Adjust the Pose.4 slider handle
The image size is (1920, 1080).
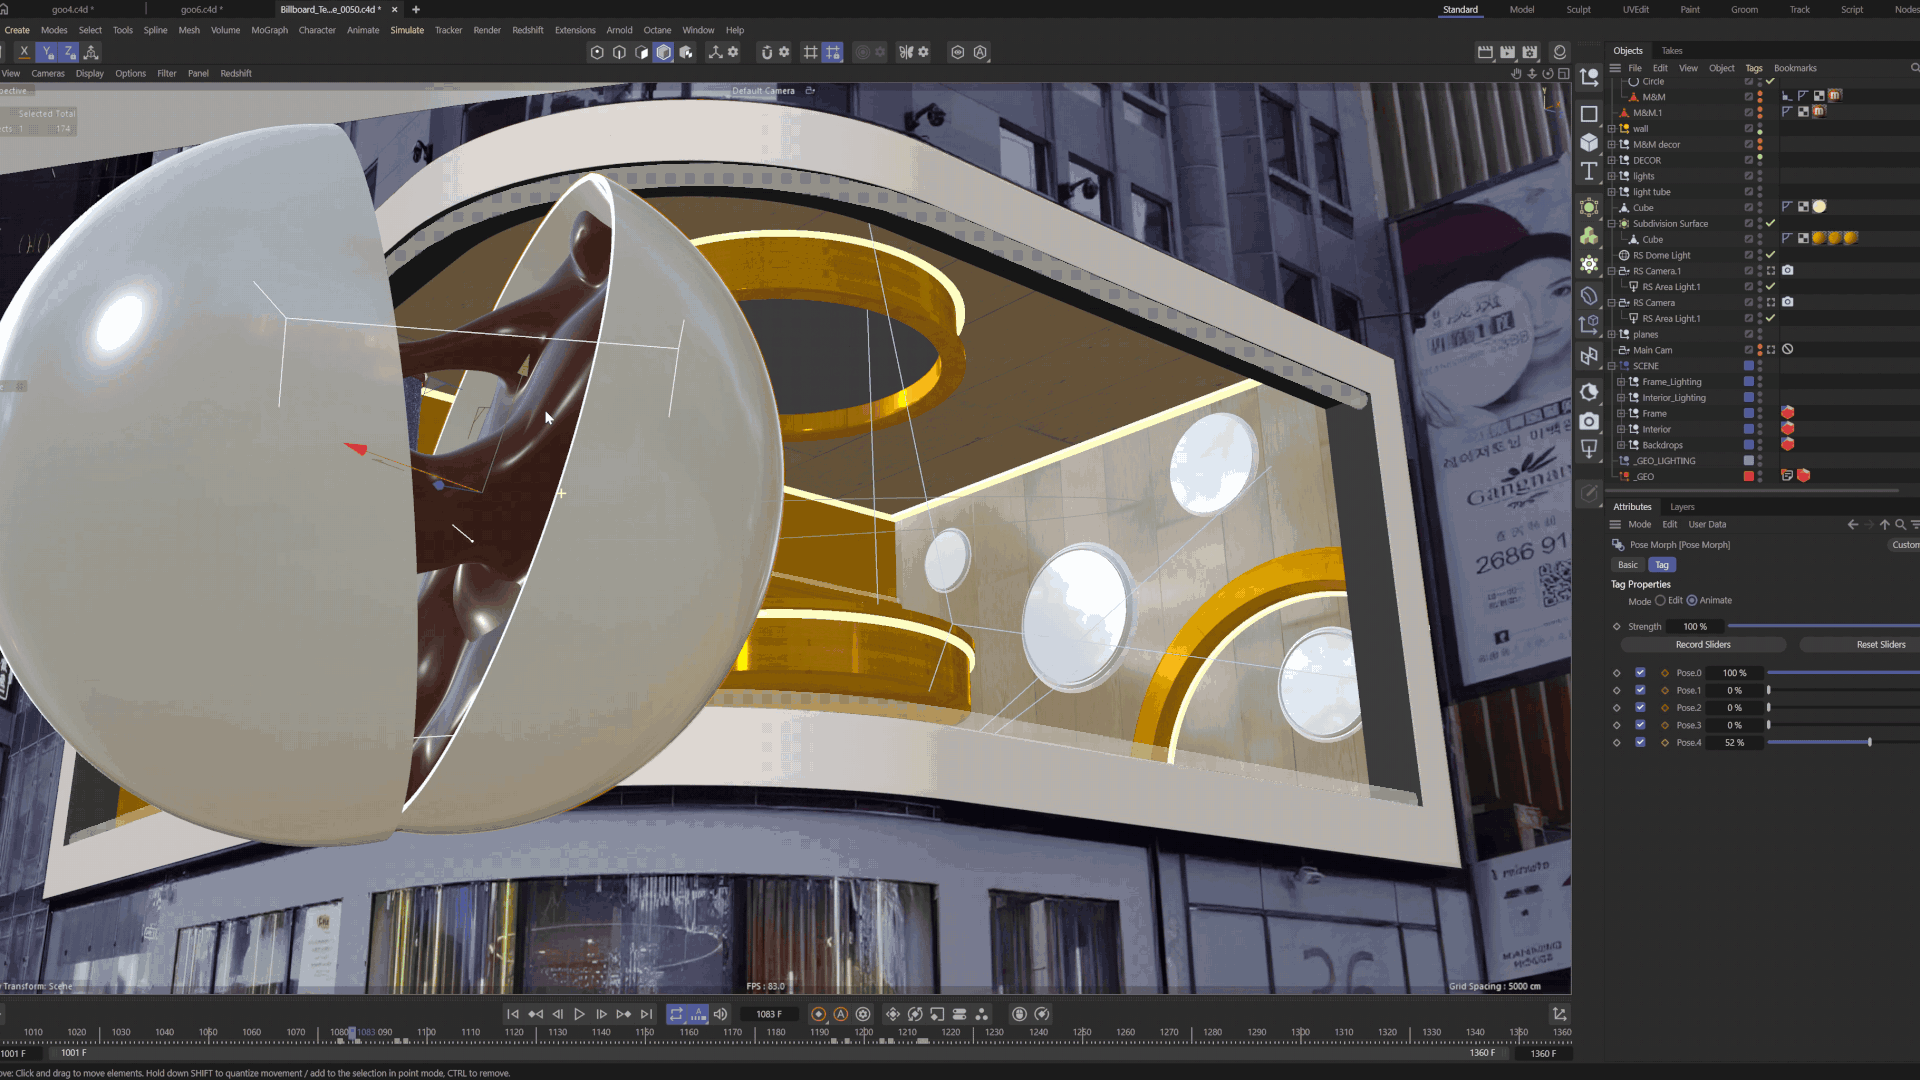point(1869,742)
